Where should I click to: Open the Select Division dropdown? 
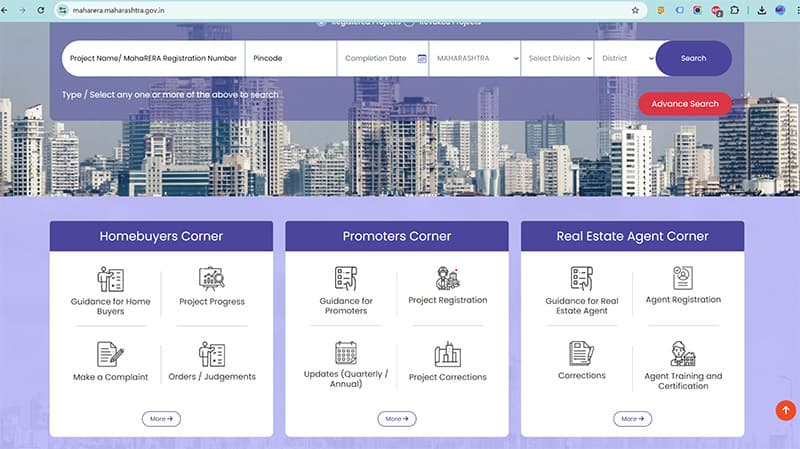(558, 59)
